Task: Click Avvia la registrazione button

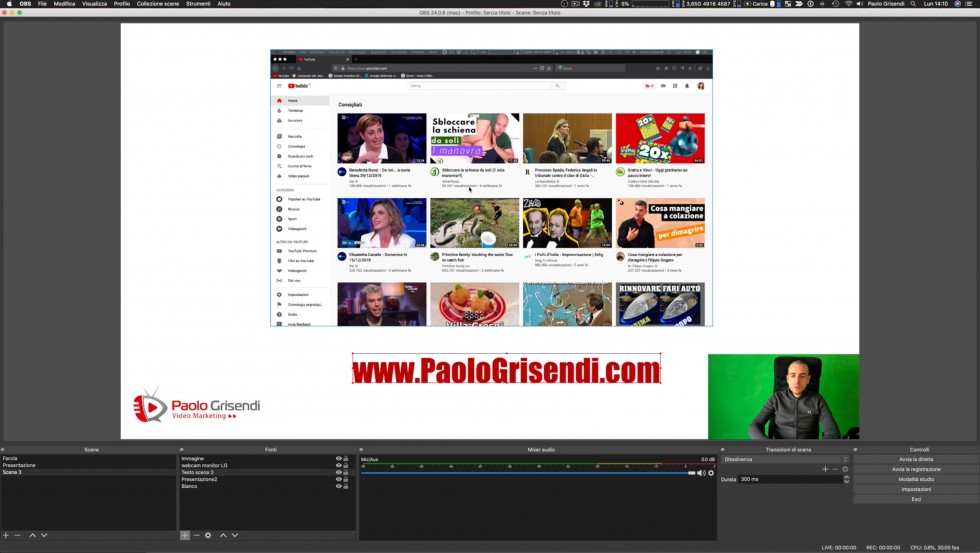Action: coord(916,469)
